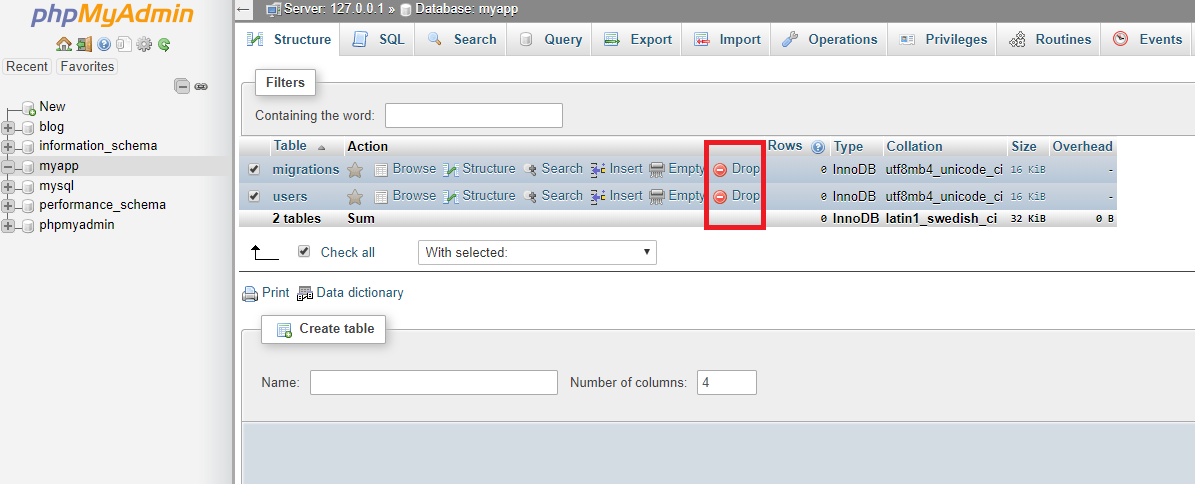Click the star favorite icon for migrations
1195x484 pixels.
point(354,170)
